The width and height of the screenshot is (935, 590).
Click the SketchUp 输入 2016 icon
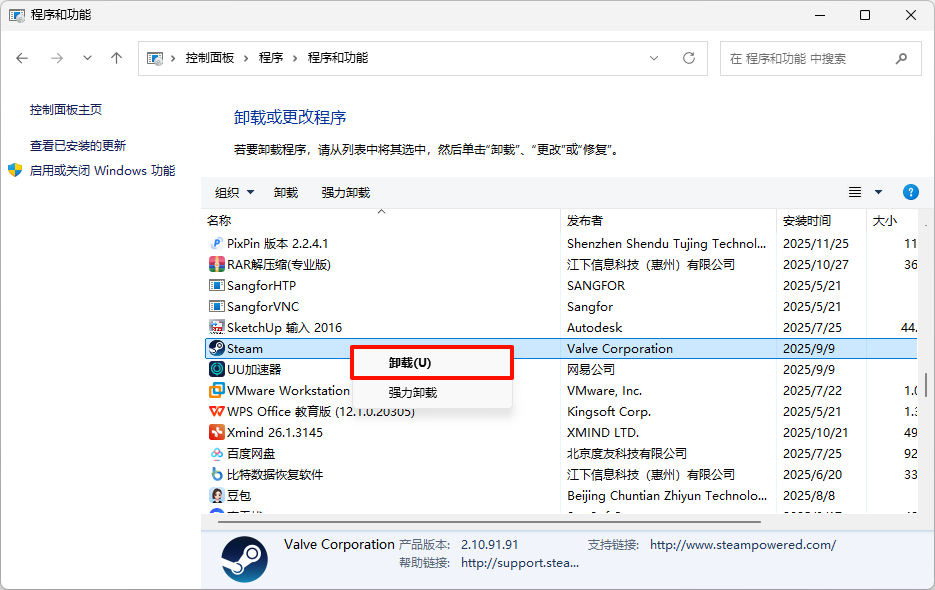pyautogui.click(x=216, y=327)
